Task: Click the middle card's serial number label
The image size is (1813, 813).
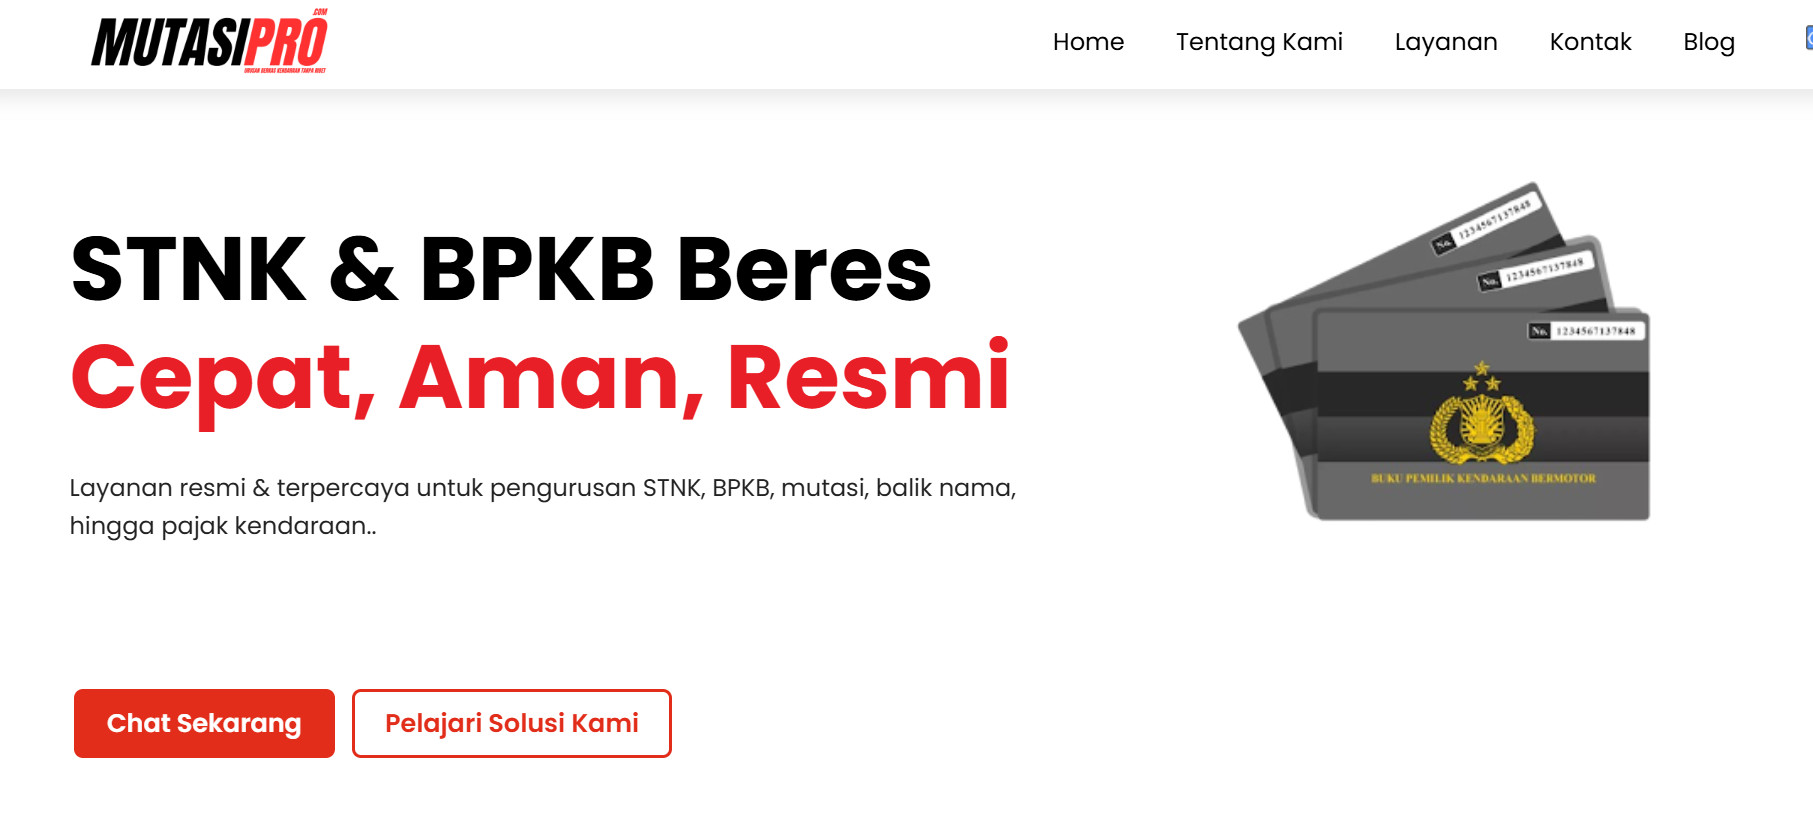Action: 1535,271
